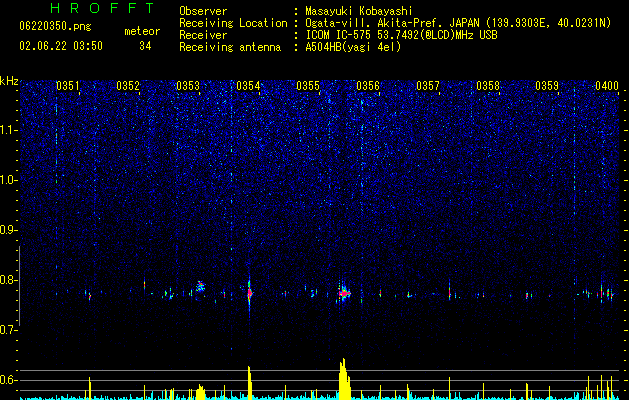Viewport: 629px width, 400px height.
Task: Click the 0400 time marker
Action: tap(607, 85)
